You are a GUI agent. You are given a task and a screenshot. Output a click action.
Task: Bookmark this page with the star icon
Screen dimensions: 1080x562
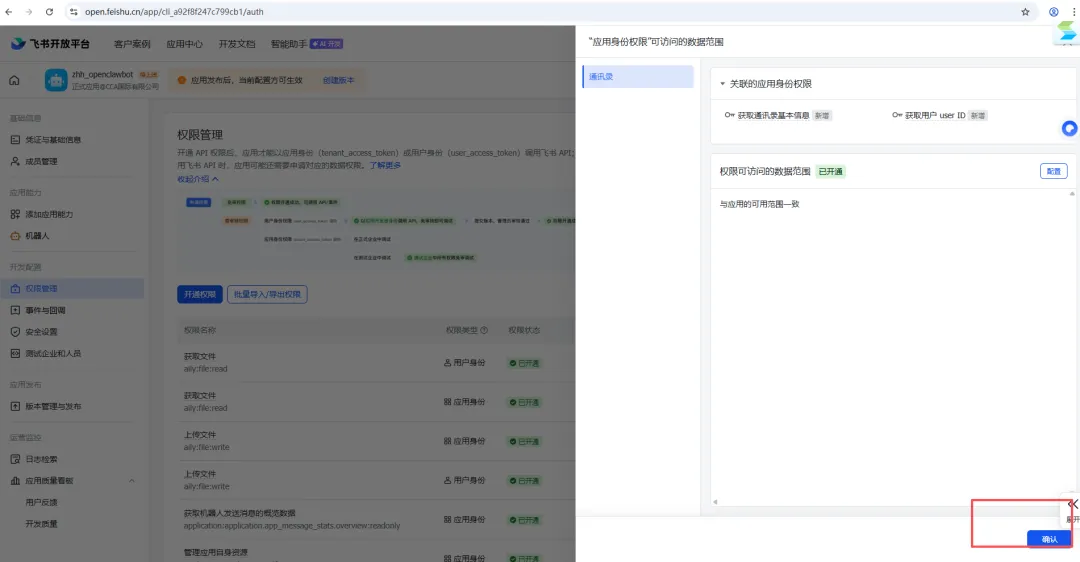(x=1025, y=12)
